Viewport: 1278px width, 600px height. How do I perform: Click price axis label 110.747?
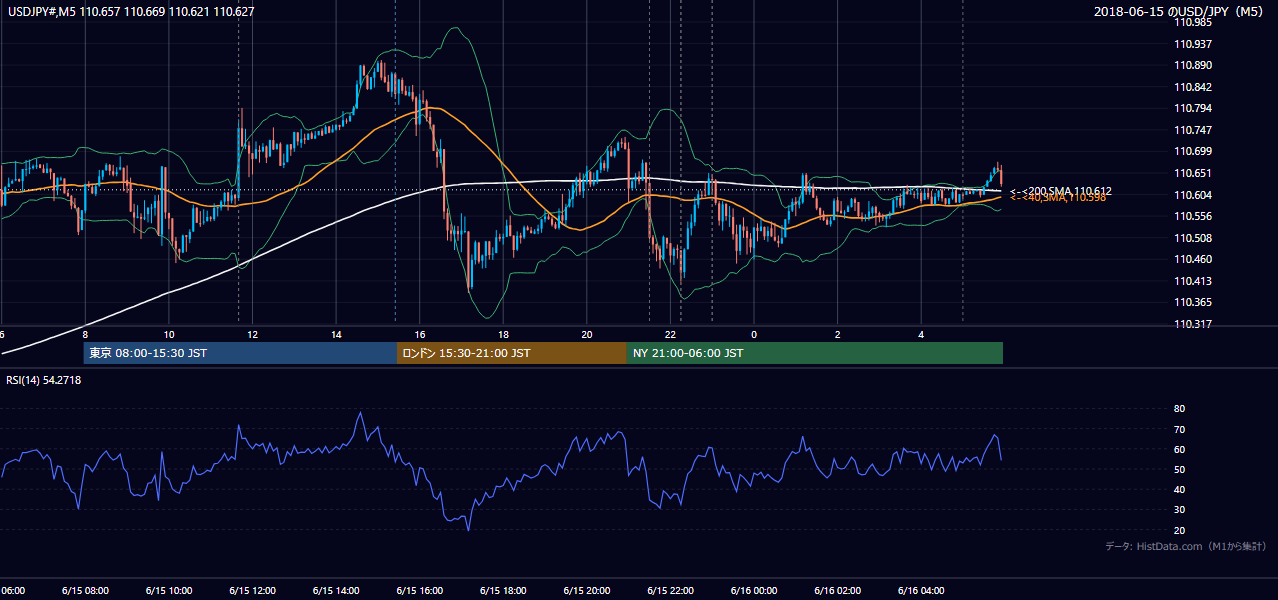(x=1192, y=130)
